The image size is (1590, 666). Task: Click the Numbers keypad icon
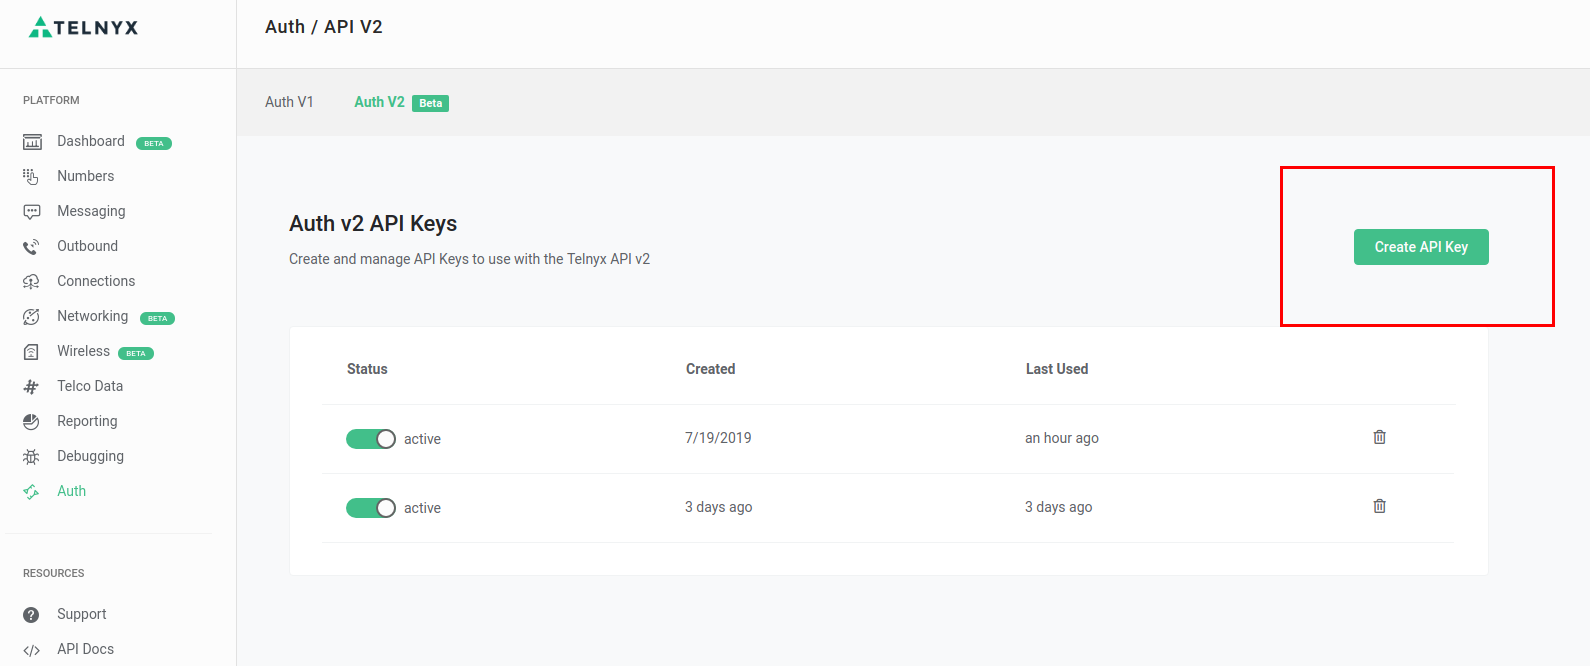coord(31,177)
